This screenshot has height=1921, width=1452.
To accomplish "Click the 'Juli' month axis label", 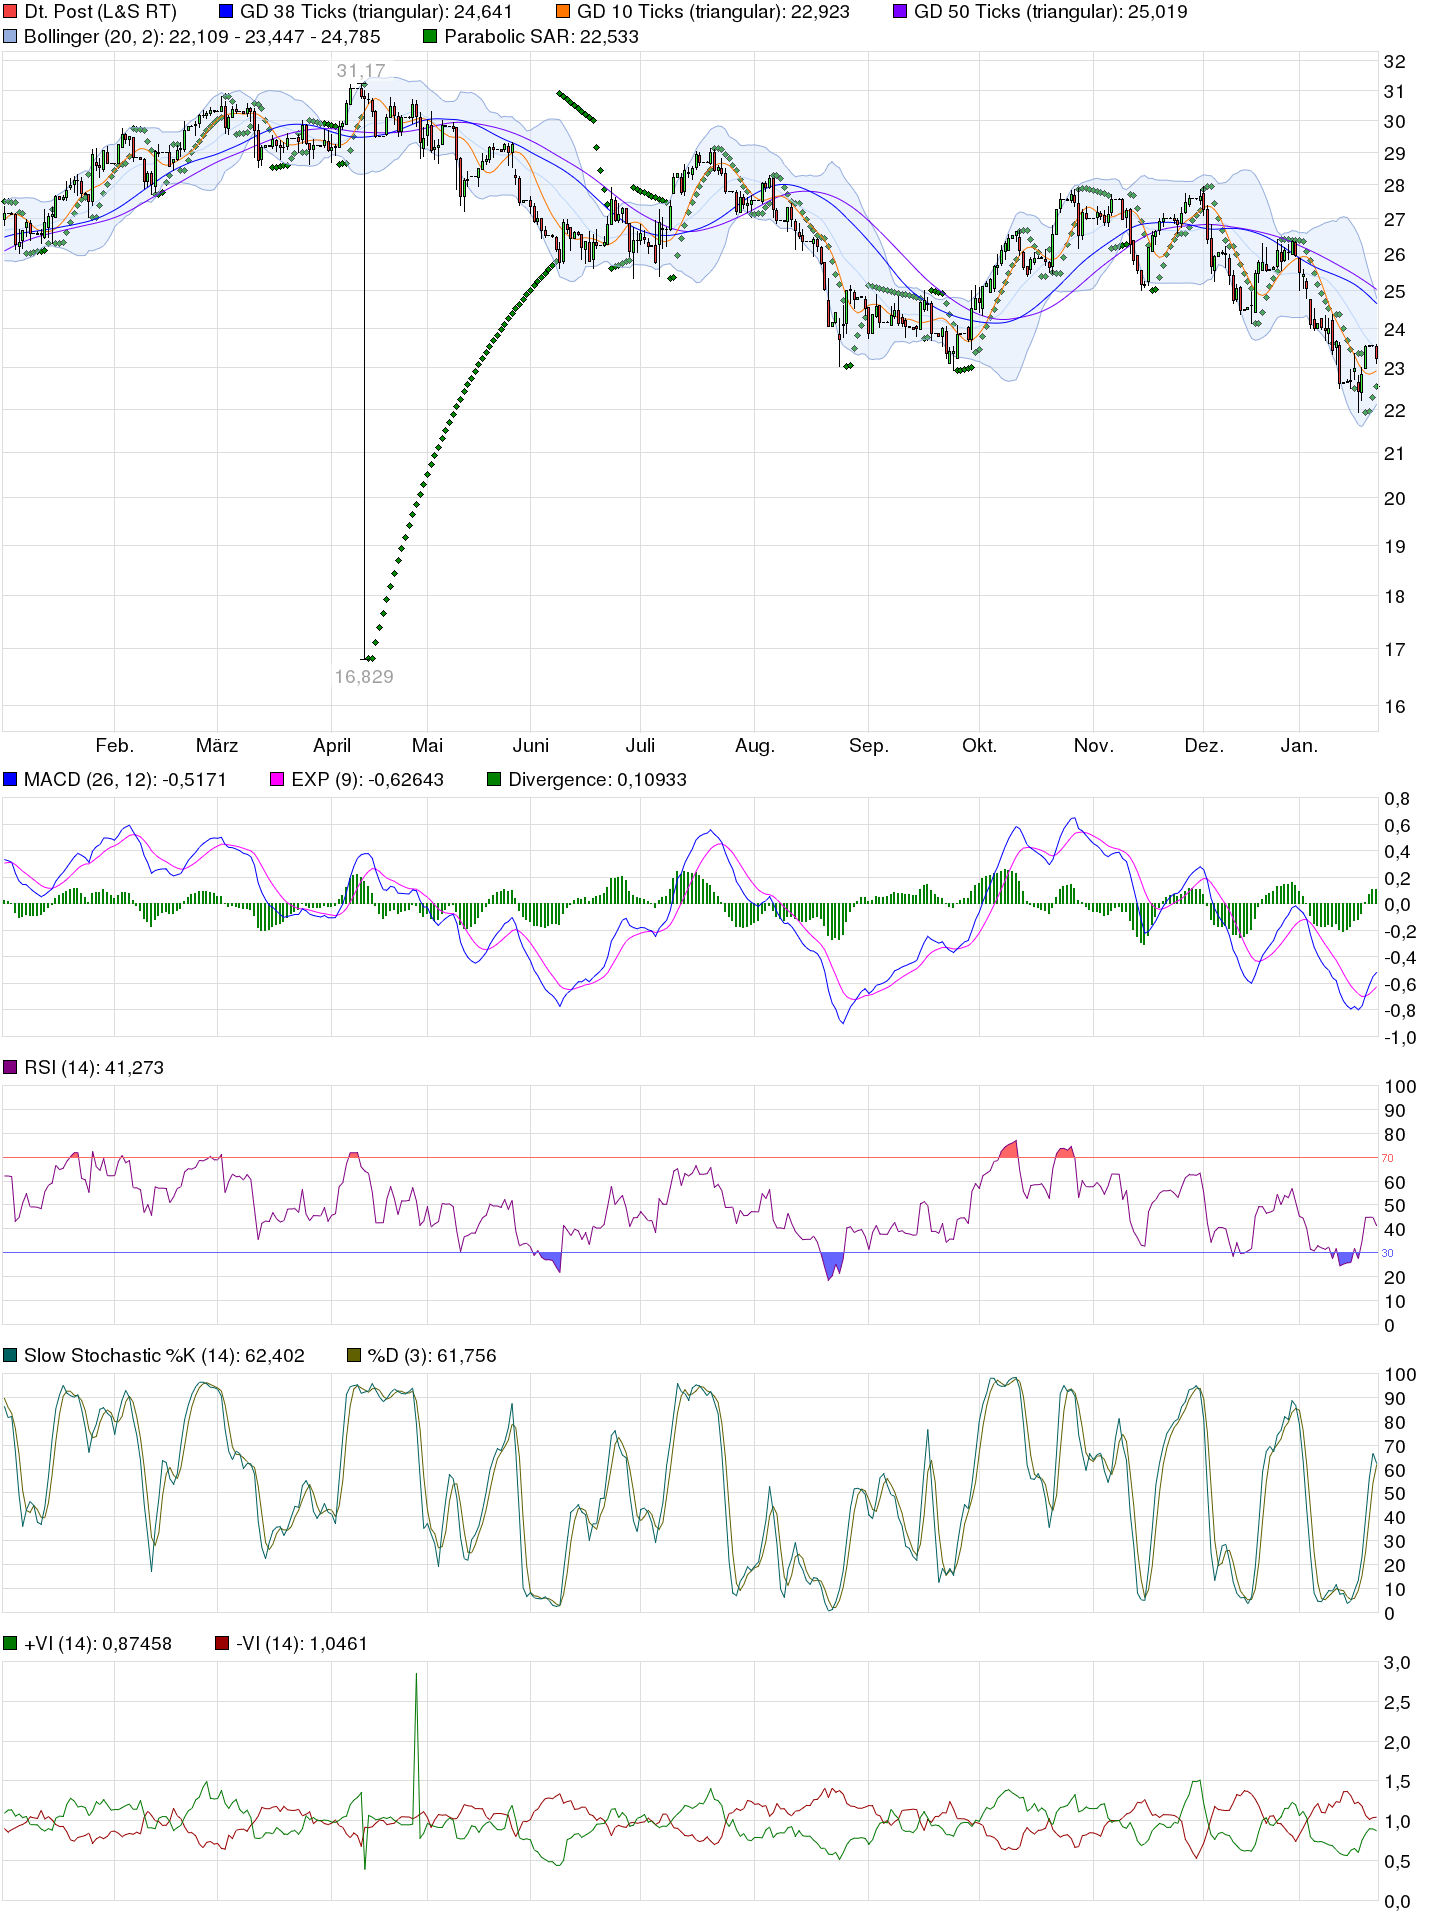I will click(640, 745).
